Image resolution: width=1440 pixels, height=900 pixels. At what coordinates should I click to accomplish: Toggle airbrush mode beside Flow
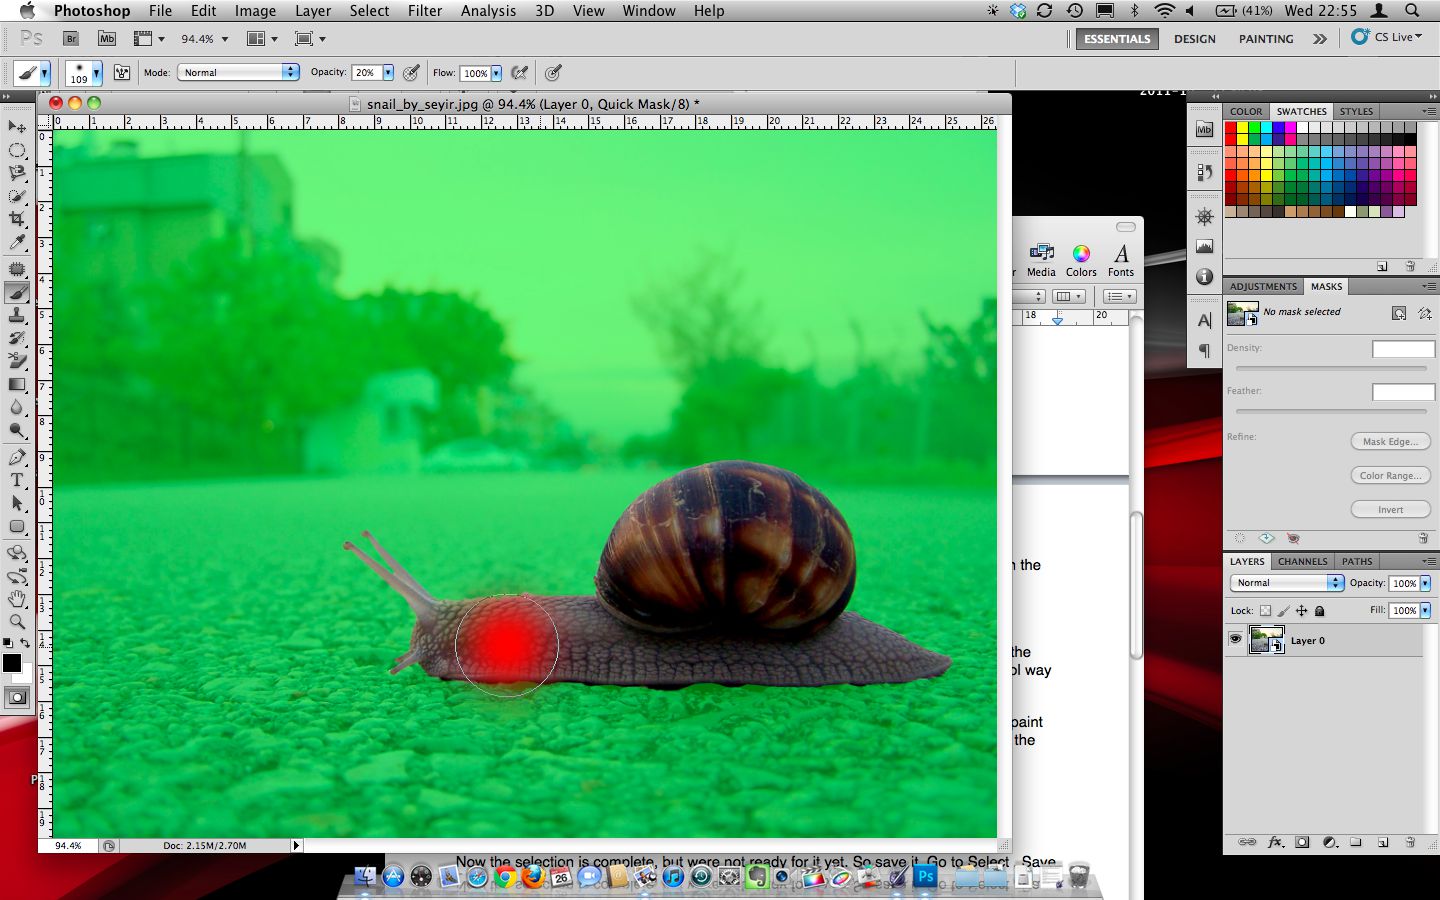tap(519, 73)
